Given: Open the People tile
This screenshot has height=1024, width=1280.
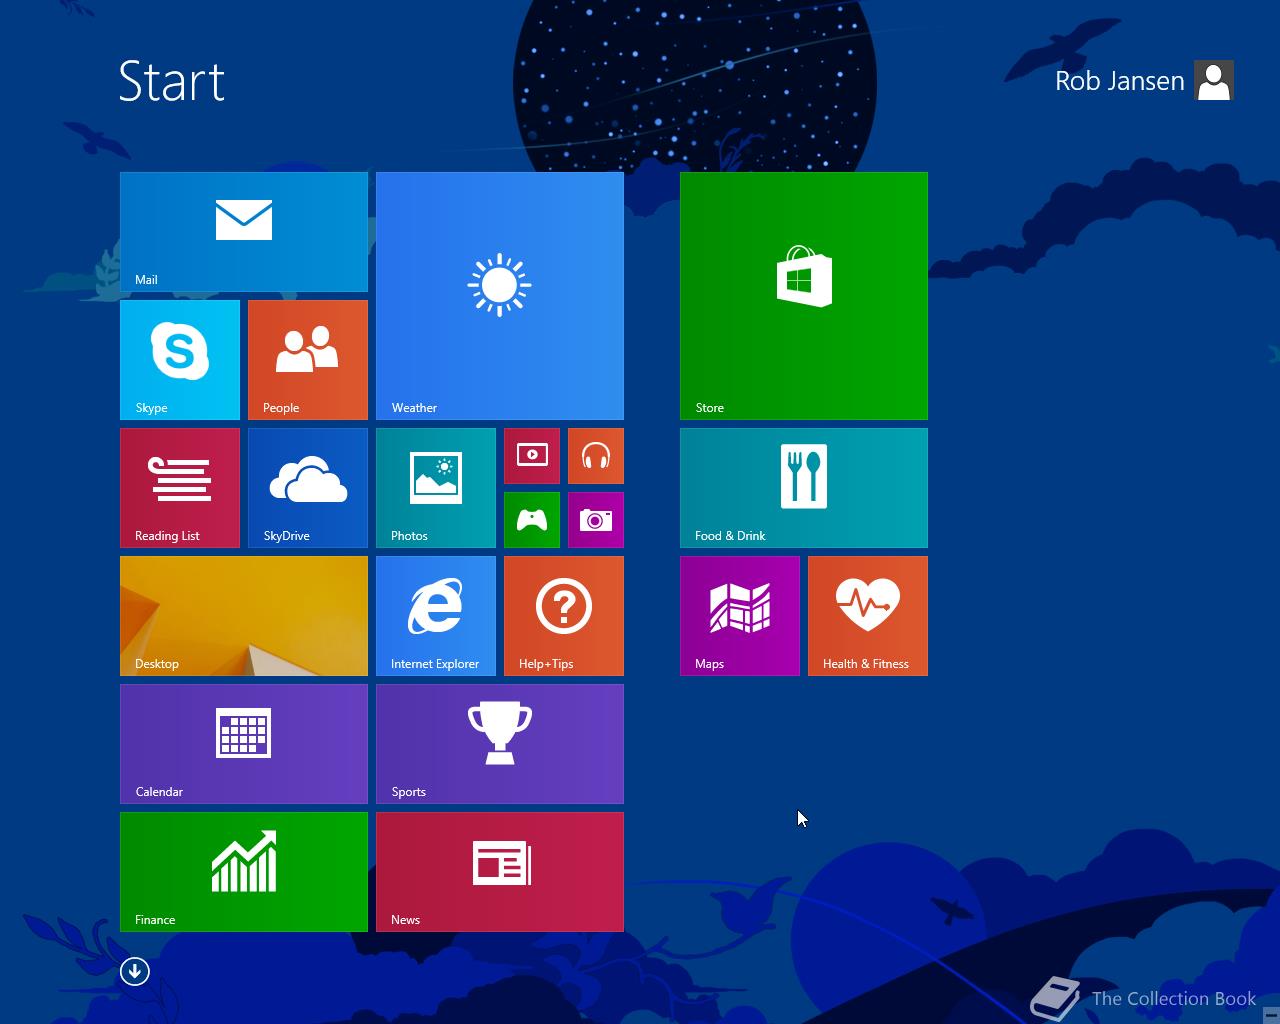Looking at the screenshot, I should point(308,360).
